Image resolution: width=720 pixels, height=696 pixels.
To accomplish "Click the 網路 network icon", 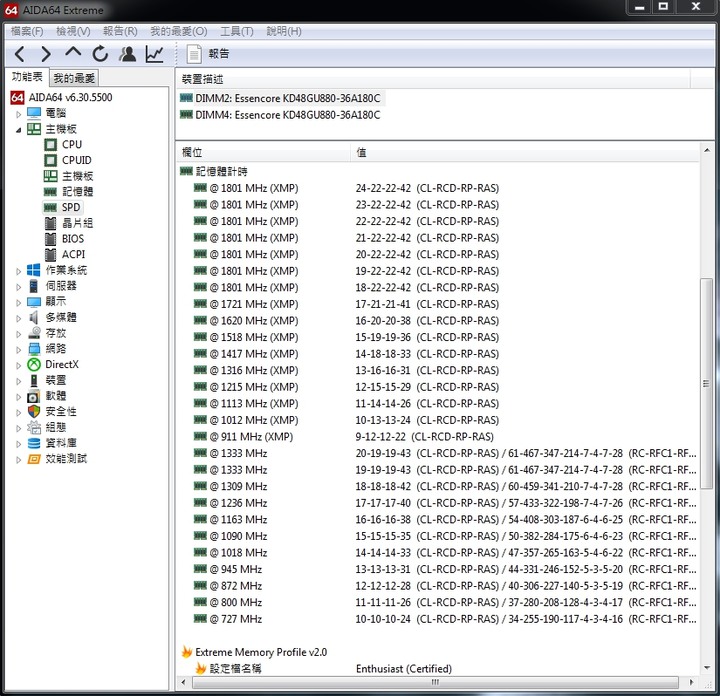I will [x=34, y=349].
